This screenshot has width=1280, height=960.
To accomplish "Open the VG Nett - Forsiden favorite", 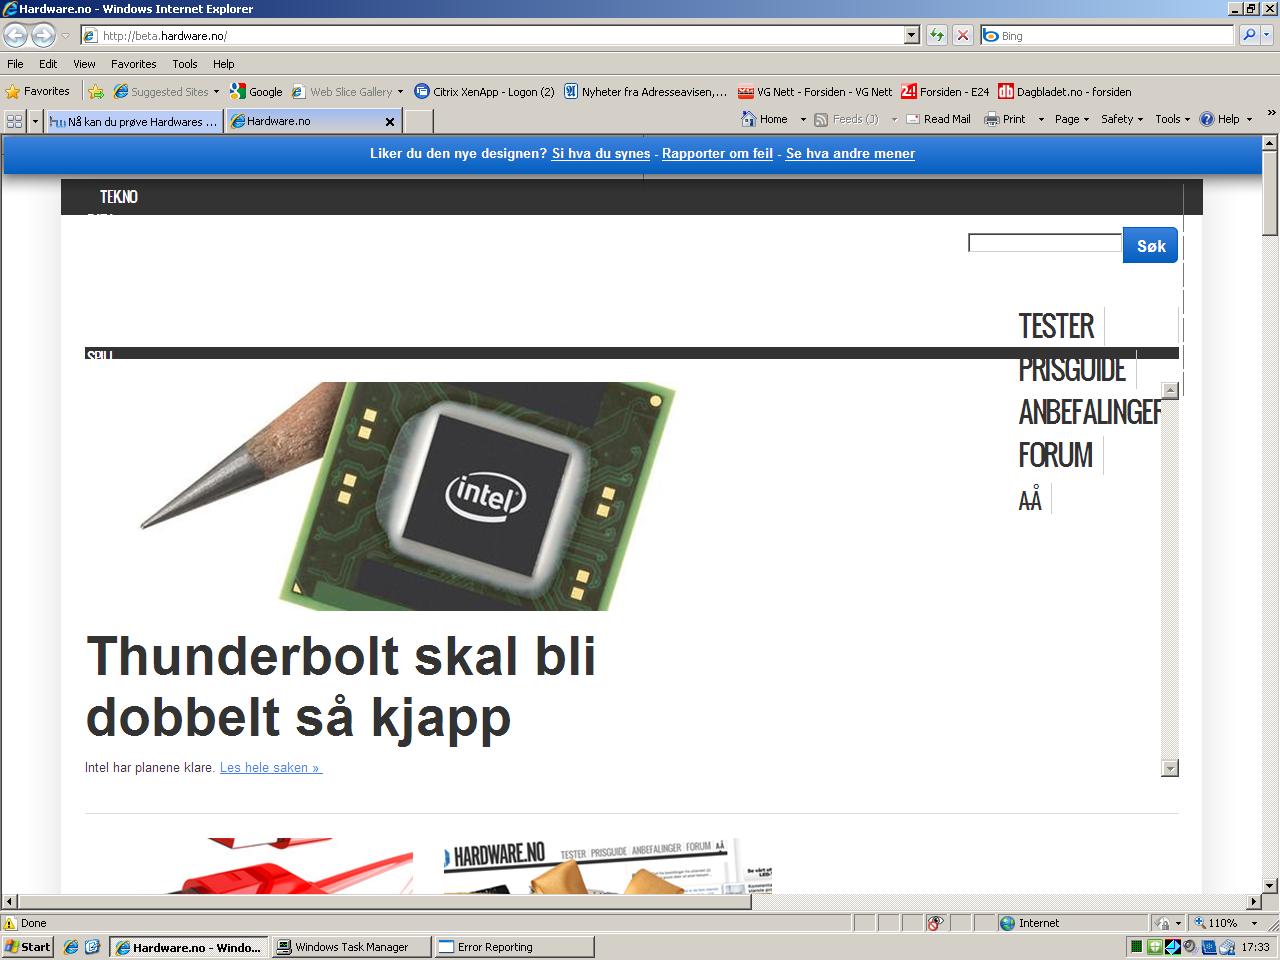I will 815,92.
